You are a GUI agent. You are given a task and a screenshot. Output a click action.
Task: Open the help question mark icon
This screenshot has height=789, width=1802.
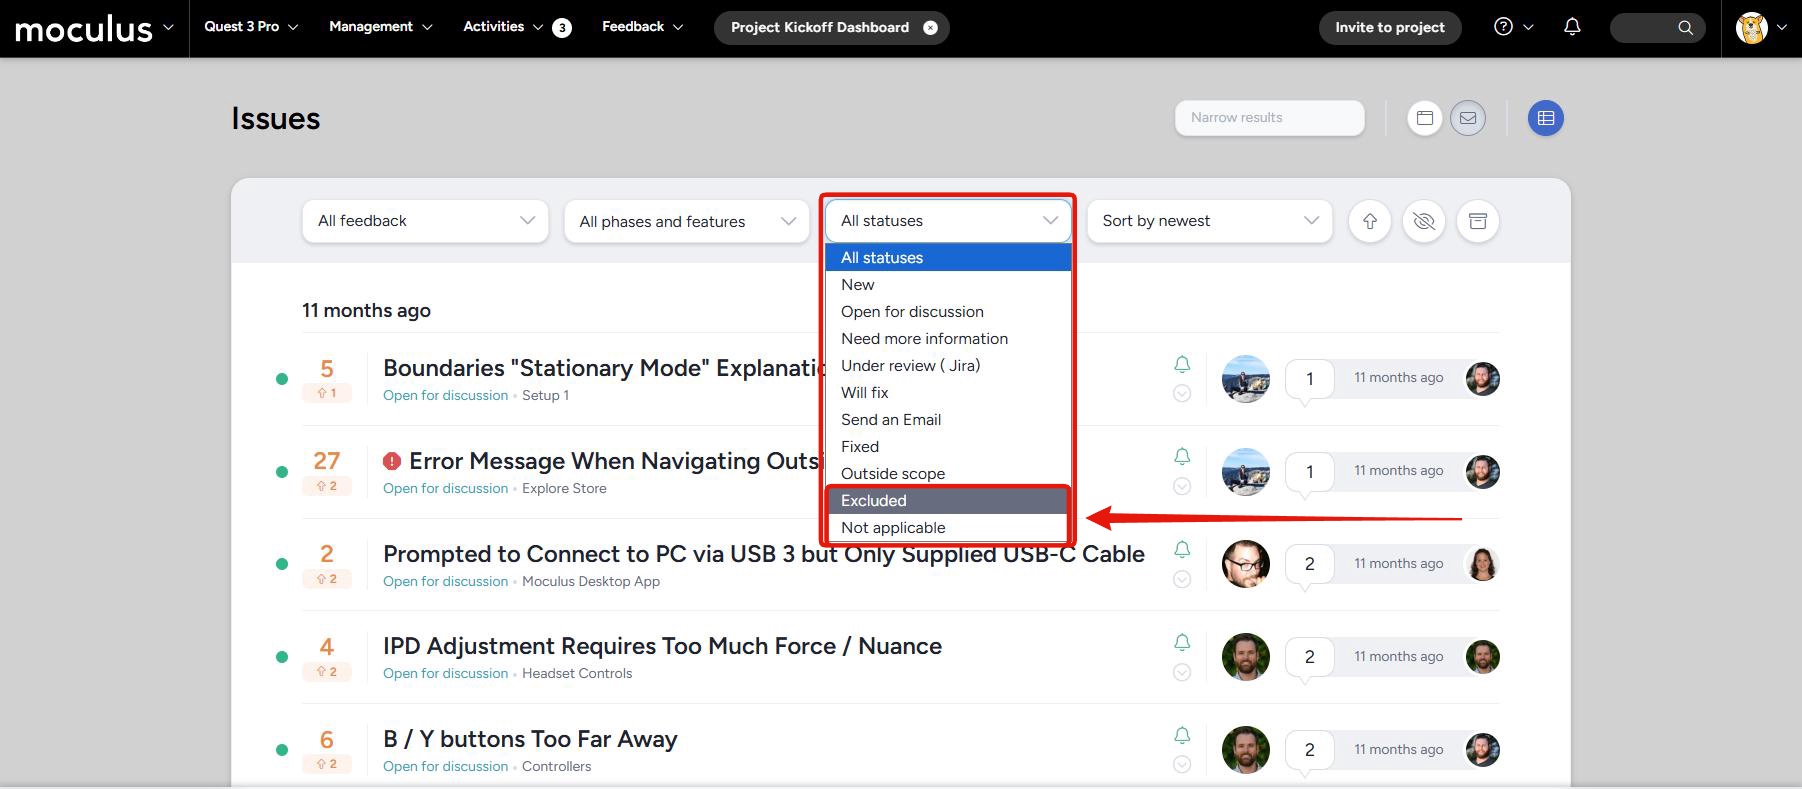(x=1503, y=27)
